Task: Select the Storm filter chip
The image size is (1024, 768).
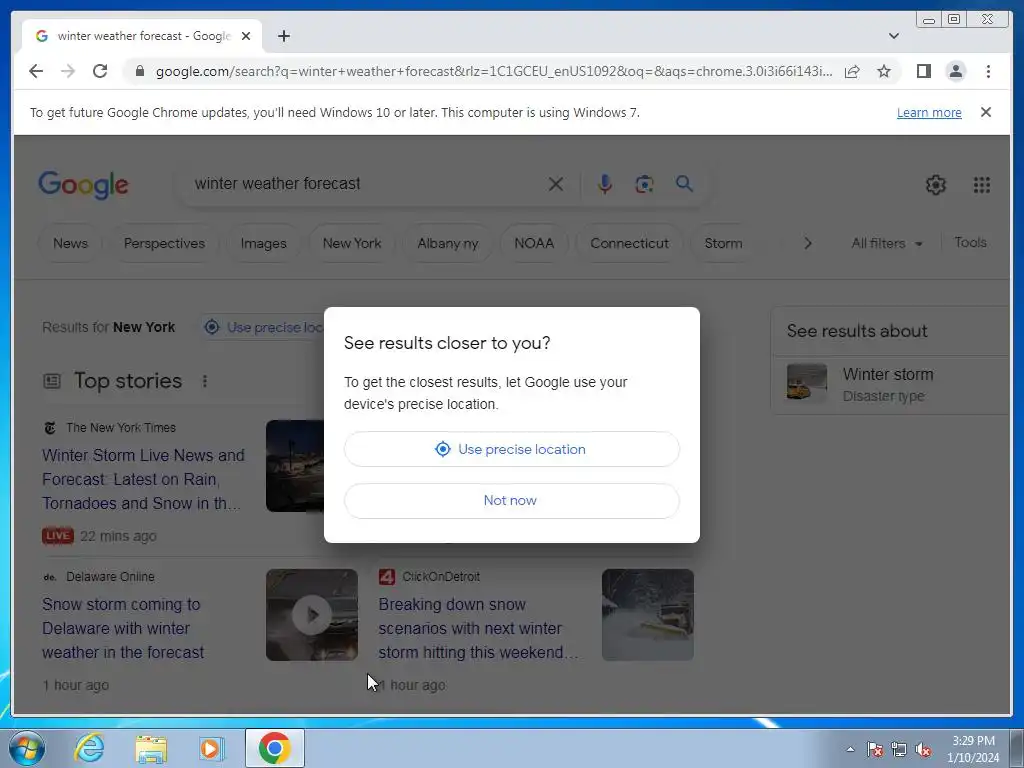Action: [x=723, y=243]
